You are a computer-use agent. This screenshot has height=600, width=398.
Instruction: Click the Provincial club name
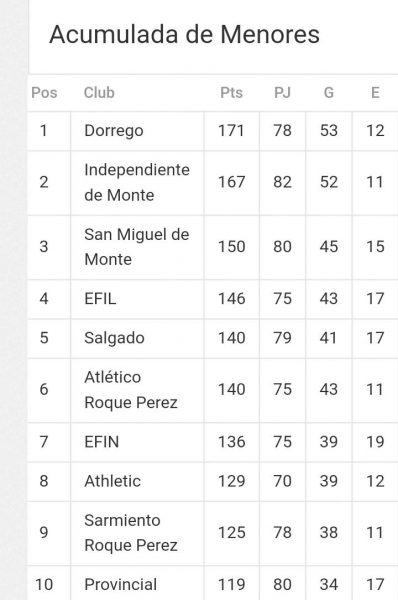(121, 585)
